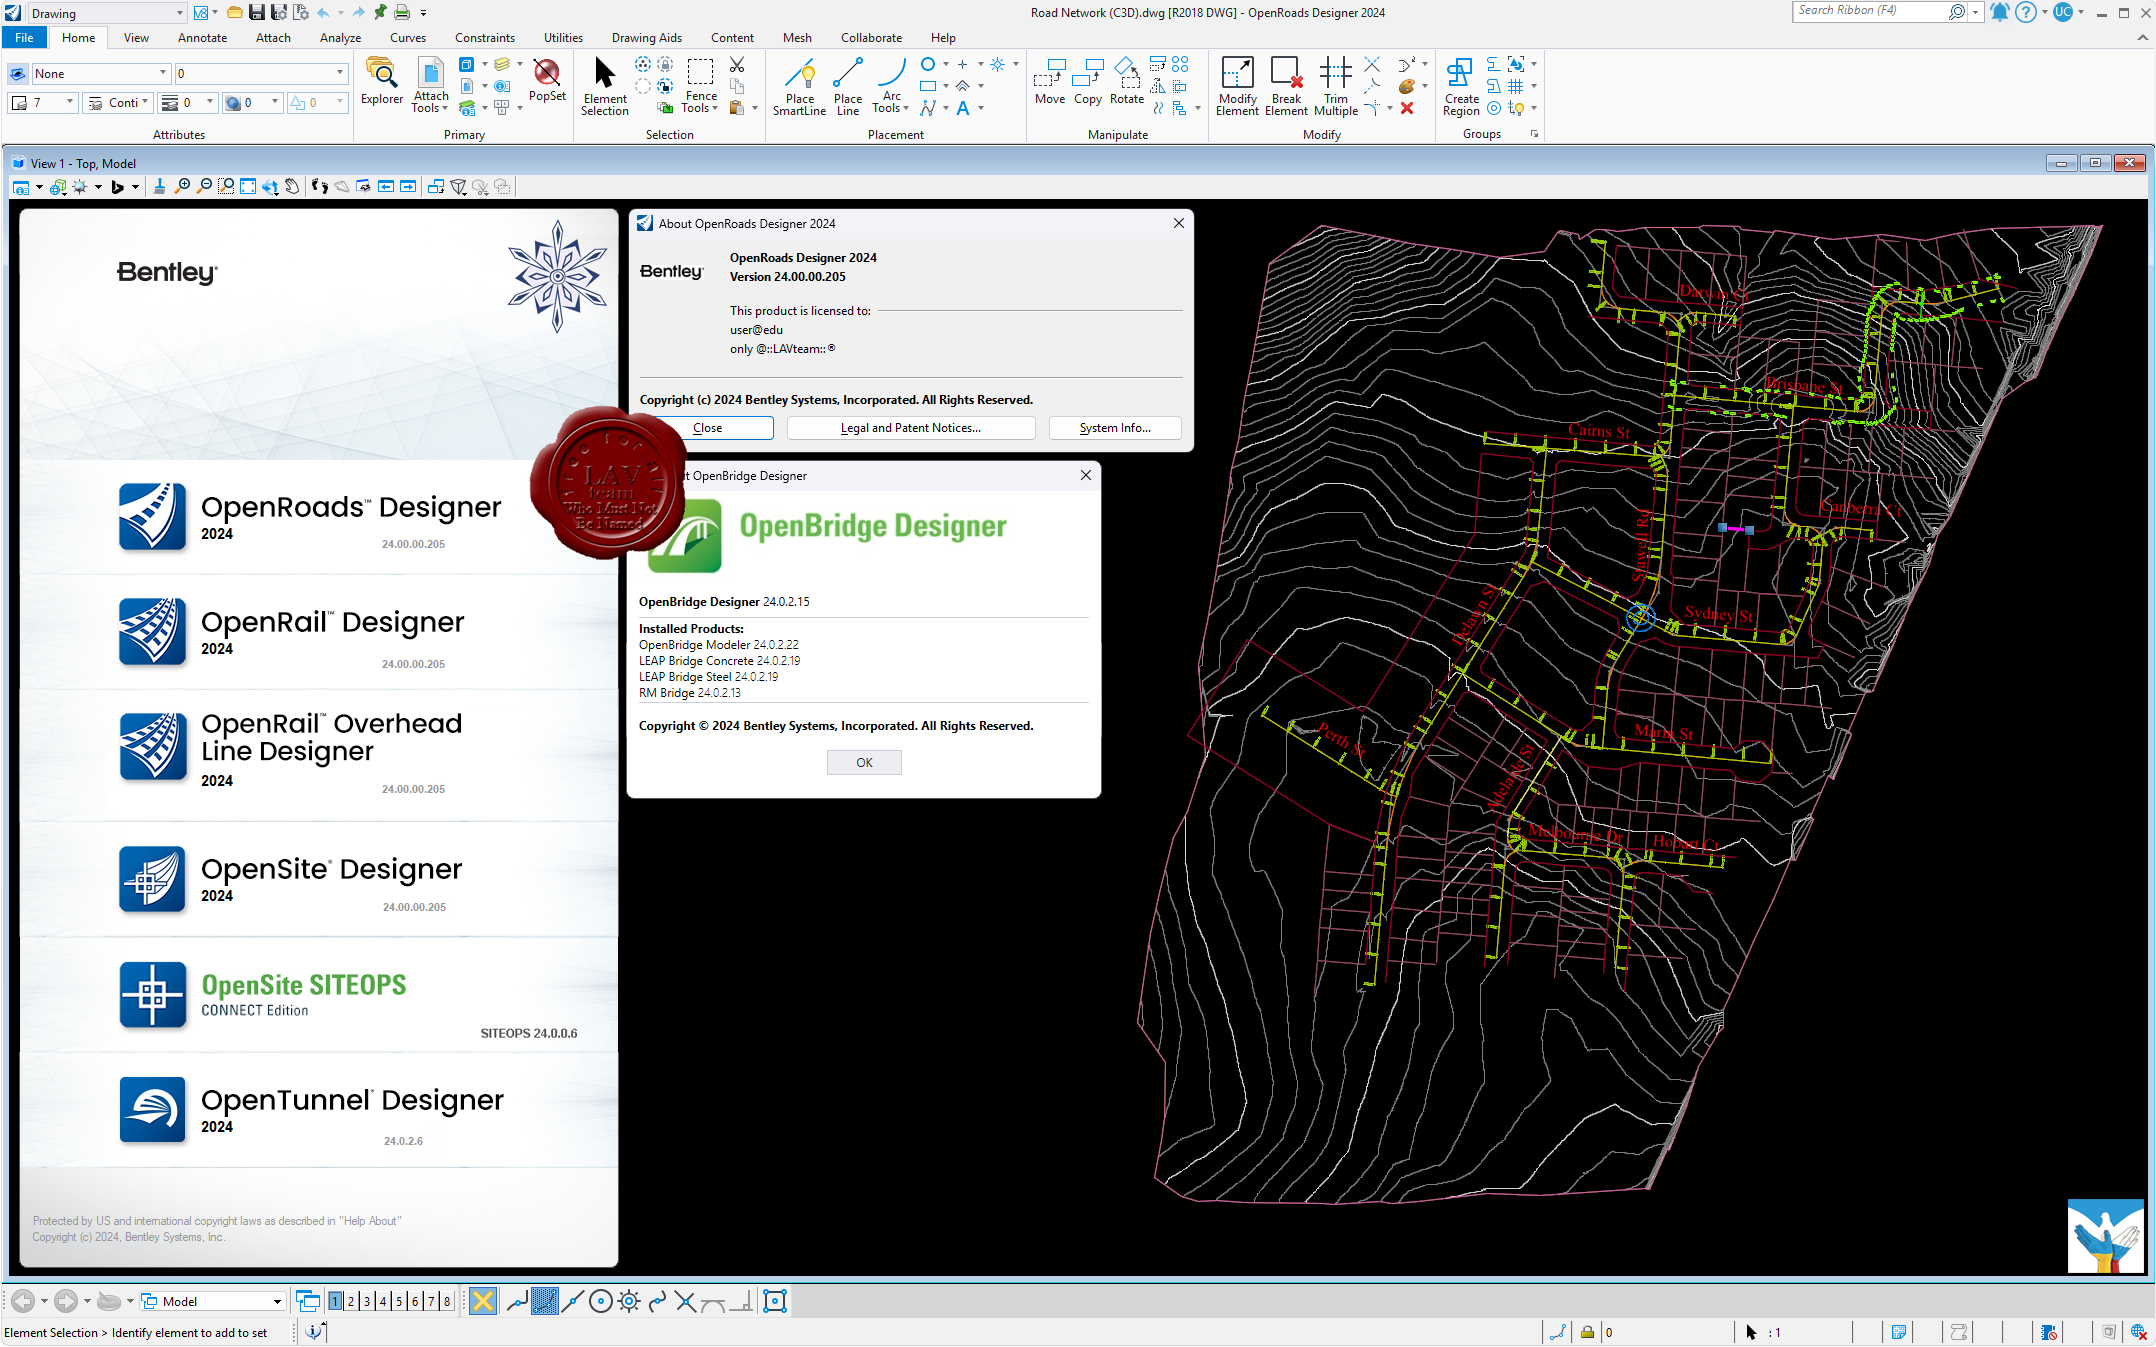Toggle AccuSnap yellow X button
The height and width of the screenshot is (1347, 2156).
point(483,1301)
